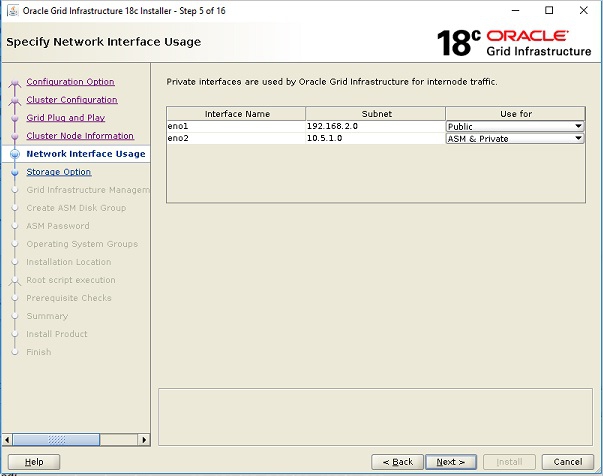The width and height of the screenshot is (603, 476).
Task: Click the sidebar scrollbar right arrow
Action: (144, 439)
